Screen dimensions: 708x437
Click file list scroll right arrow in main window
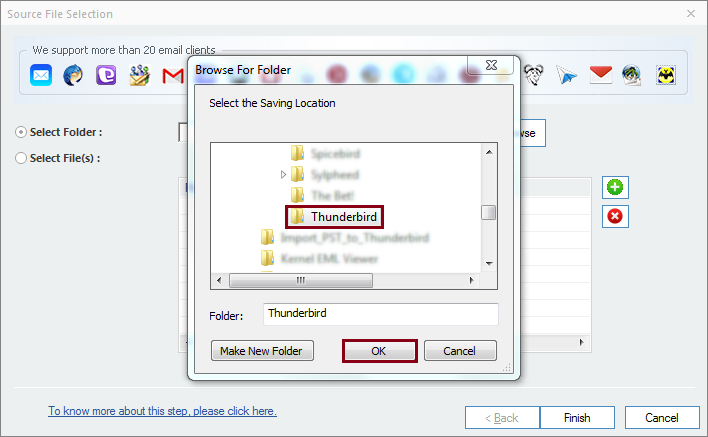(582, 342)
